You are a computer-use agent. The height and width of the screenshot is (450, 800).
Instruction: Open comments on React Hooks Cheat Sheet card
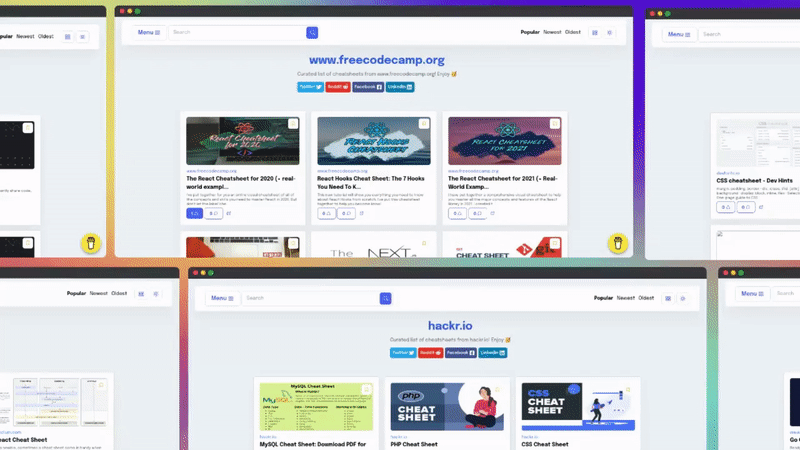(x=346, y=213)
